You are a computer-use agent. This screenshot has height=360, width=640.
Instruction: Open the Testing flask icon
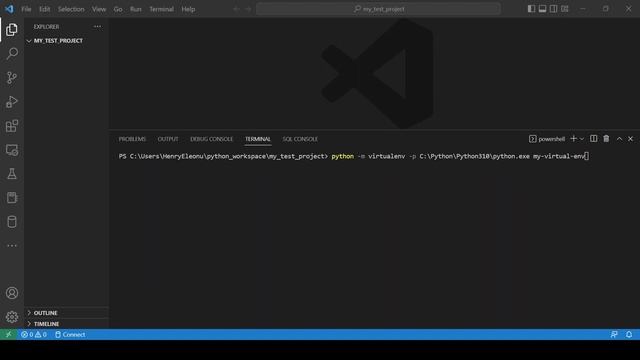12,174
